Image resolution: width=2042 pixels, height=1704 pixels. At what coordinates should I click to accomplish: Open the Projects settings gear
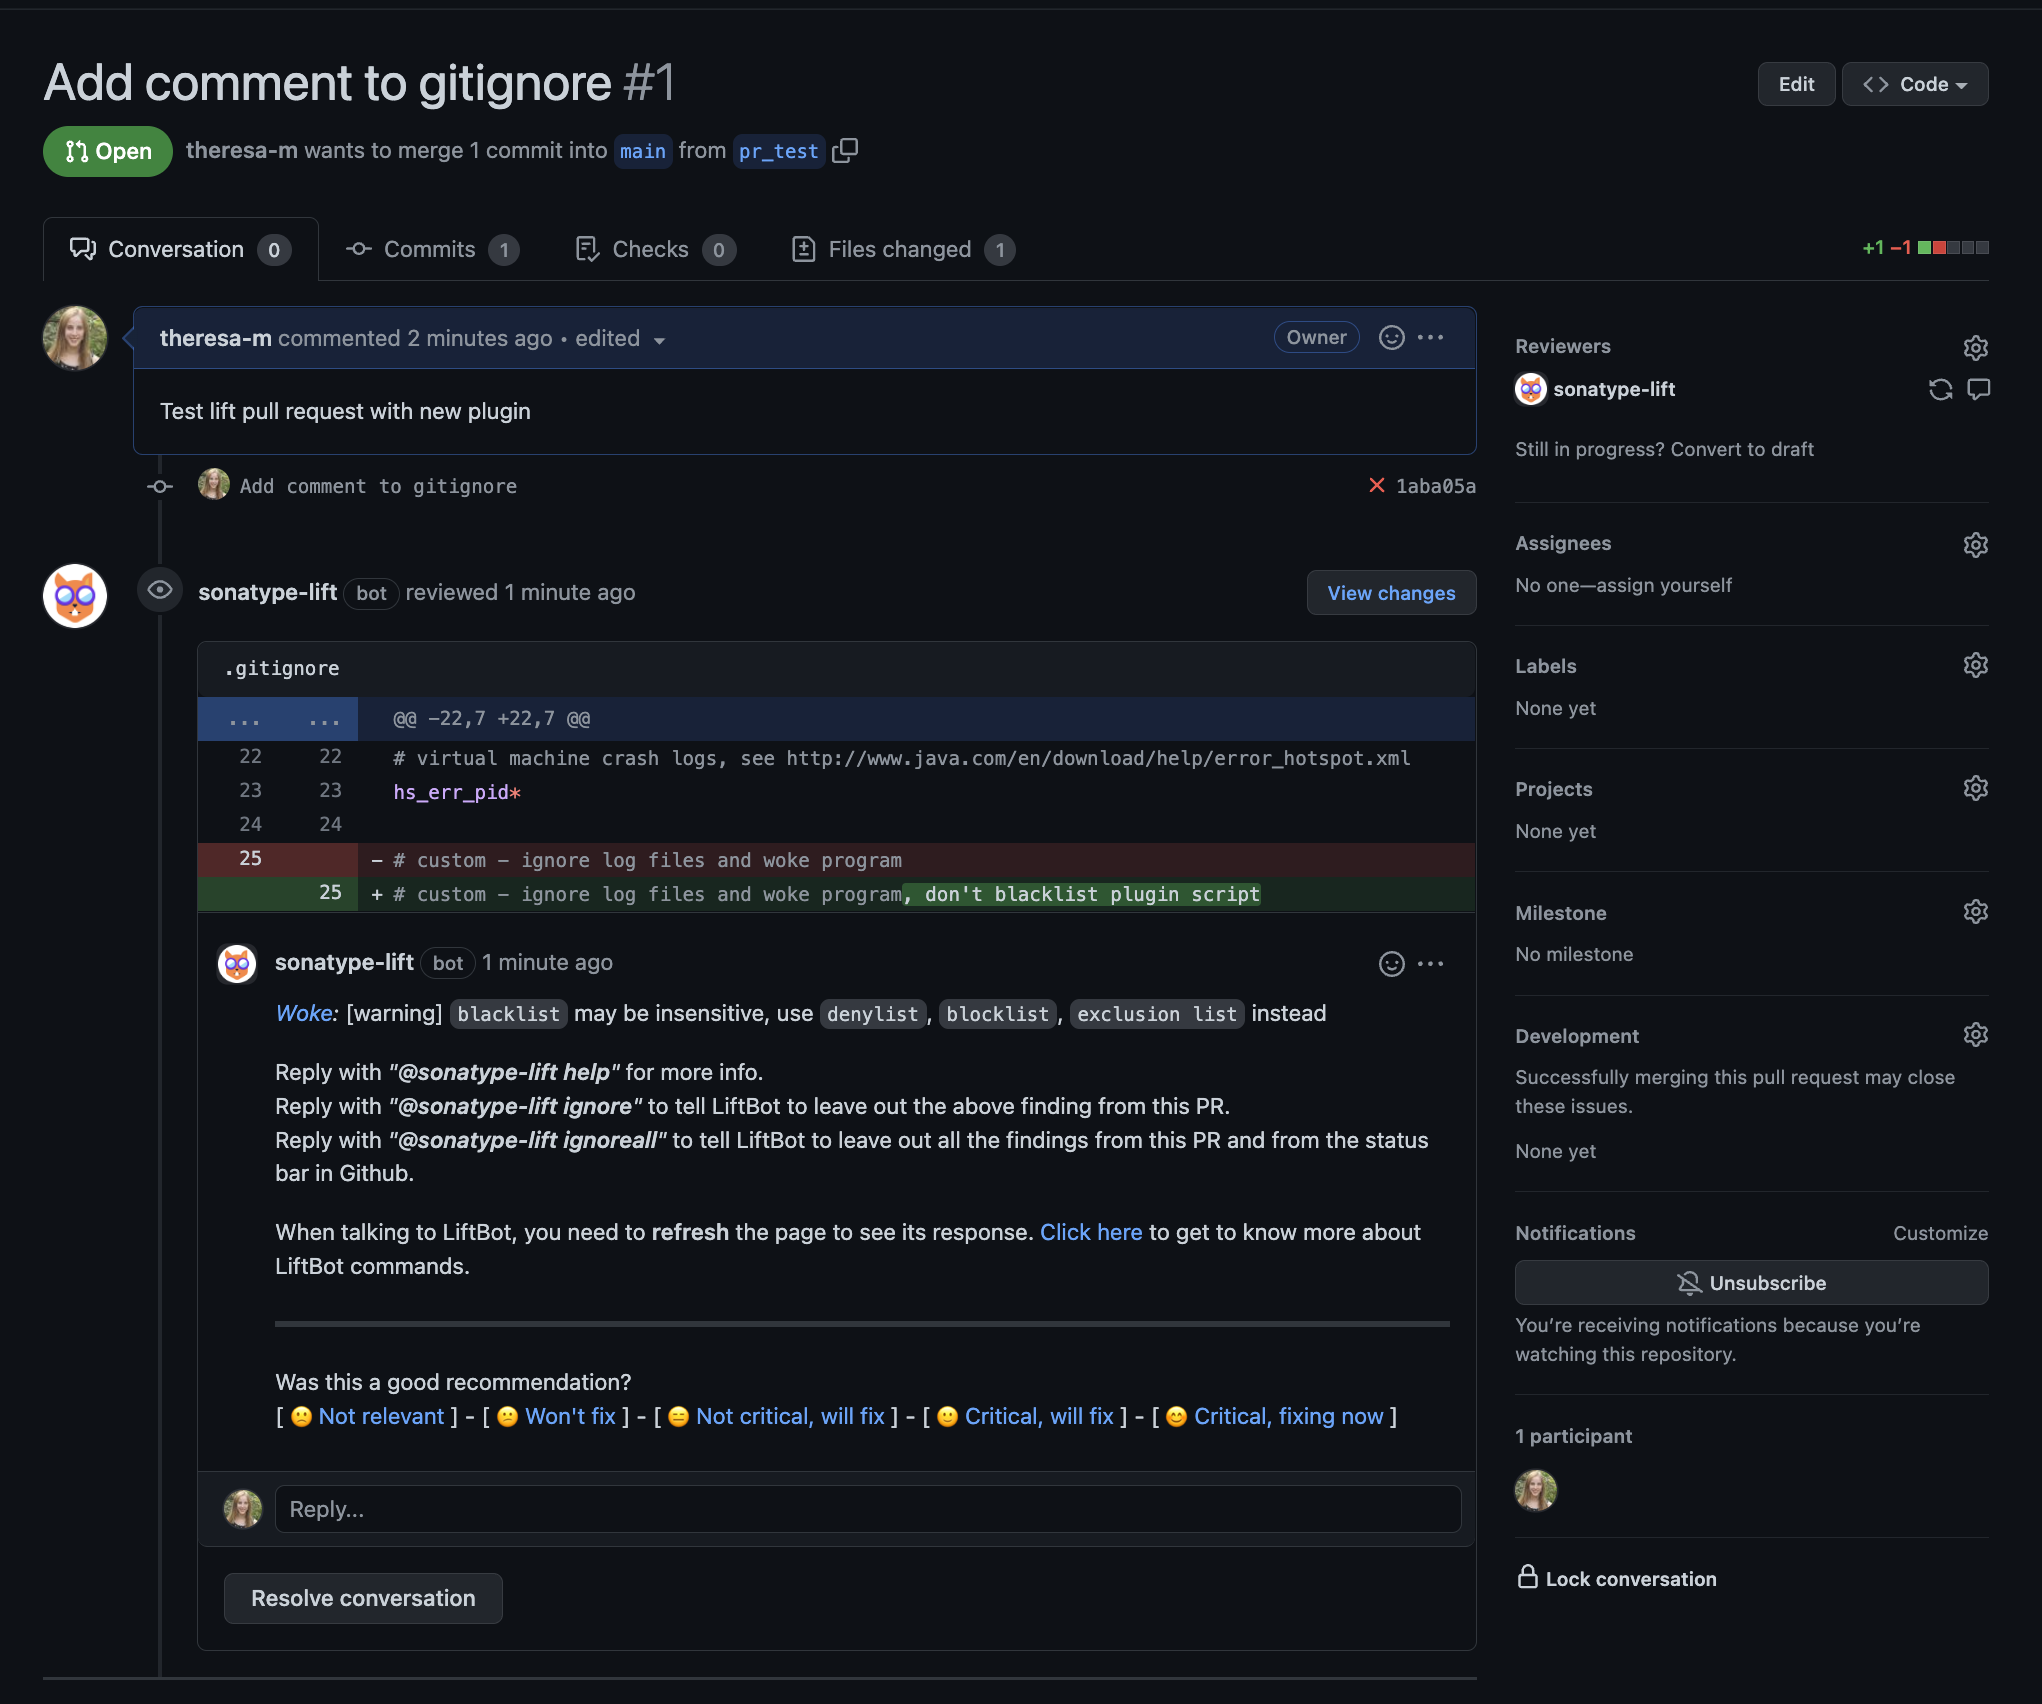pyautogui.click(x=1976, y=788)
